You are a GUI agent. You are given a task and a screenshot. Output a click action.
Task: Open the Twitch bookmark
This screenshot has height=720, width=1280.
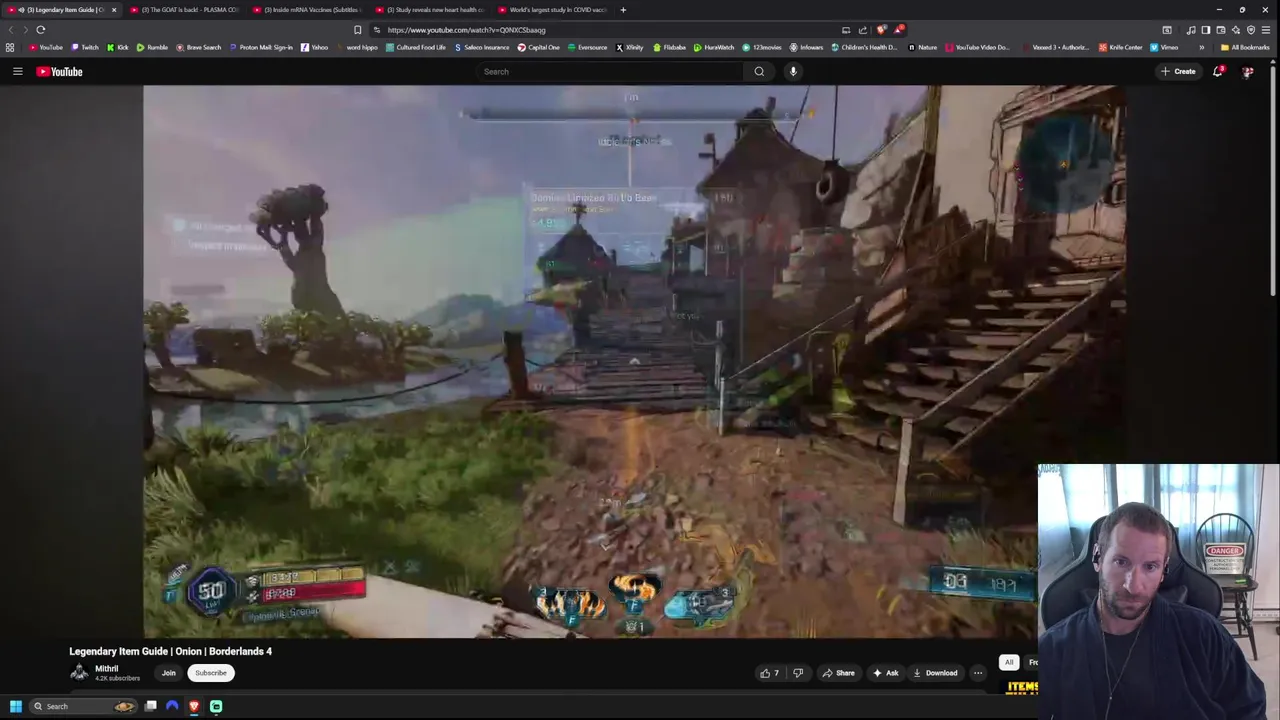[84, 47]
